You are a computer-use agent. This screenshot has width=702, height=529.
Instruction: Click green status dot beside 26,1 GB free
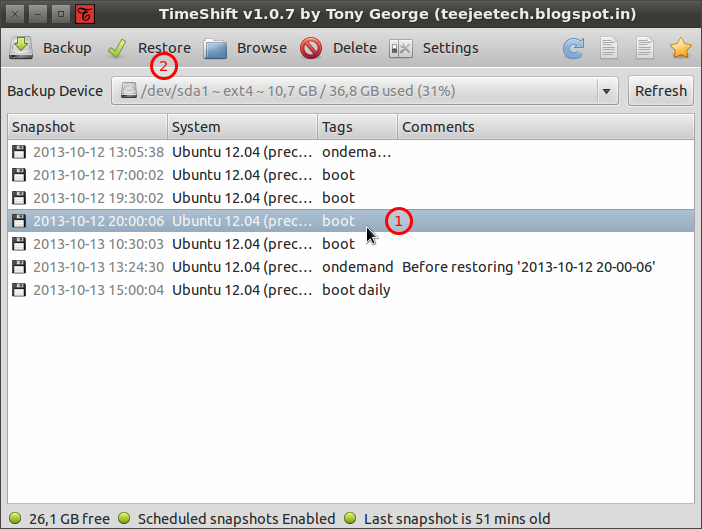click(15, 518)
